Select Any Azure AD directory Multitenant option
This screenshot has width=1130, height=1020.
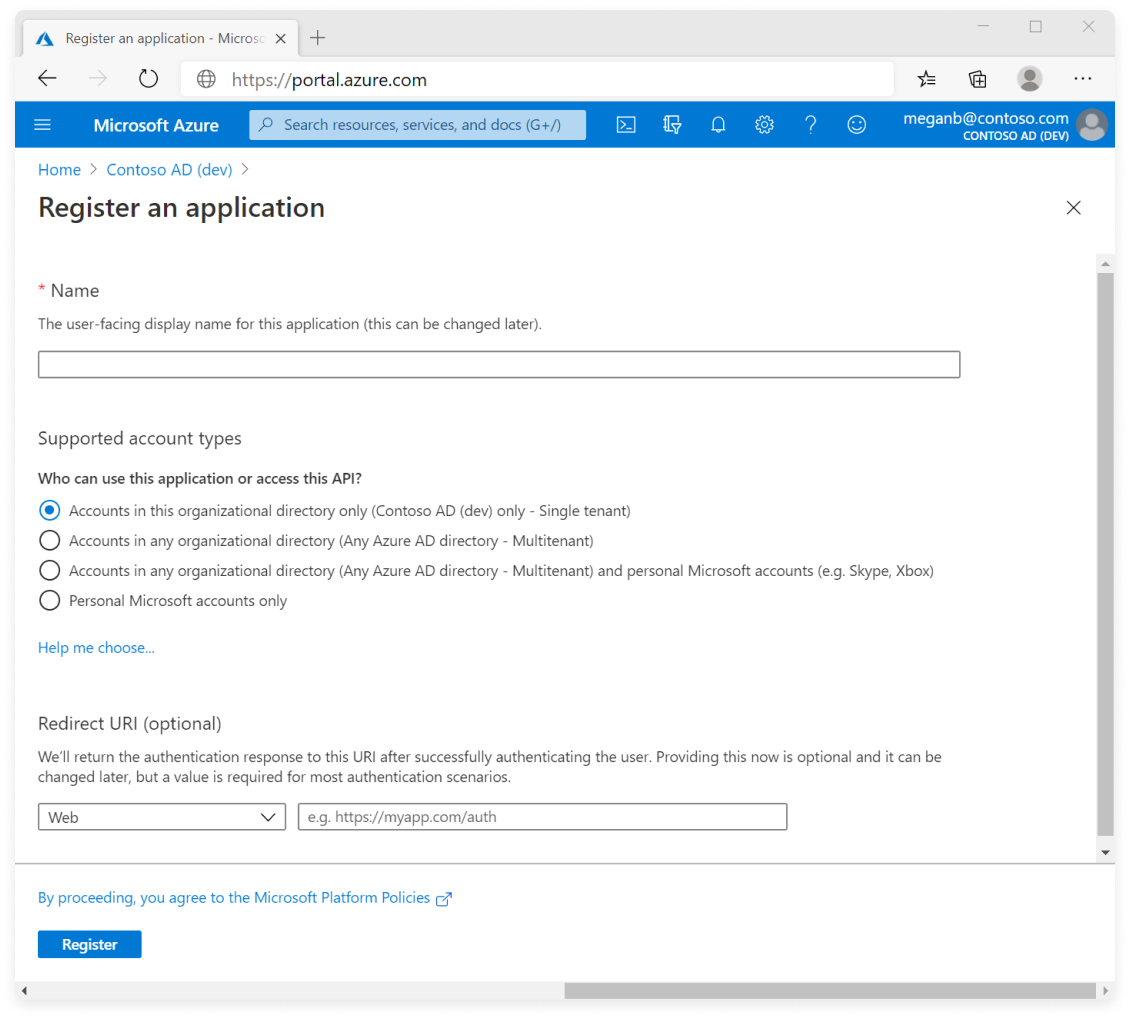point(49,541)
